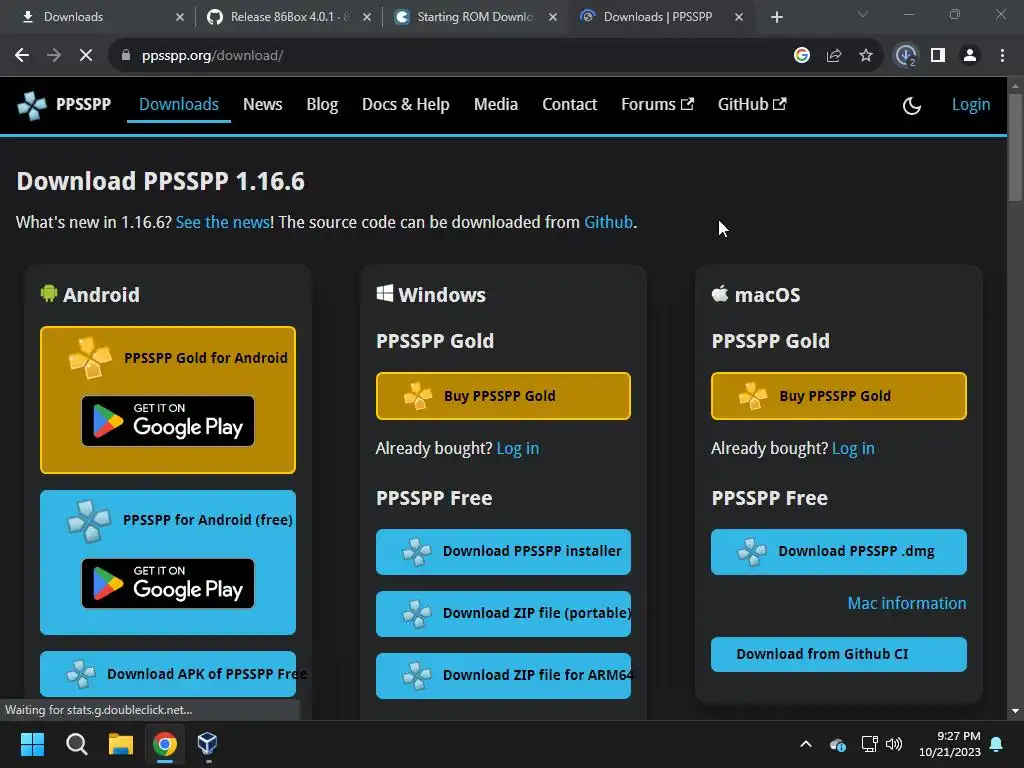This screenshot has width=1024, height=768.
Task: Click Download ZIP file for ARM64
Action: coord(504,676)
